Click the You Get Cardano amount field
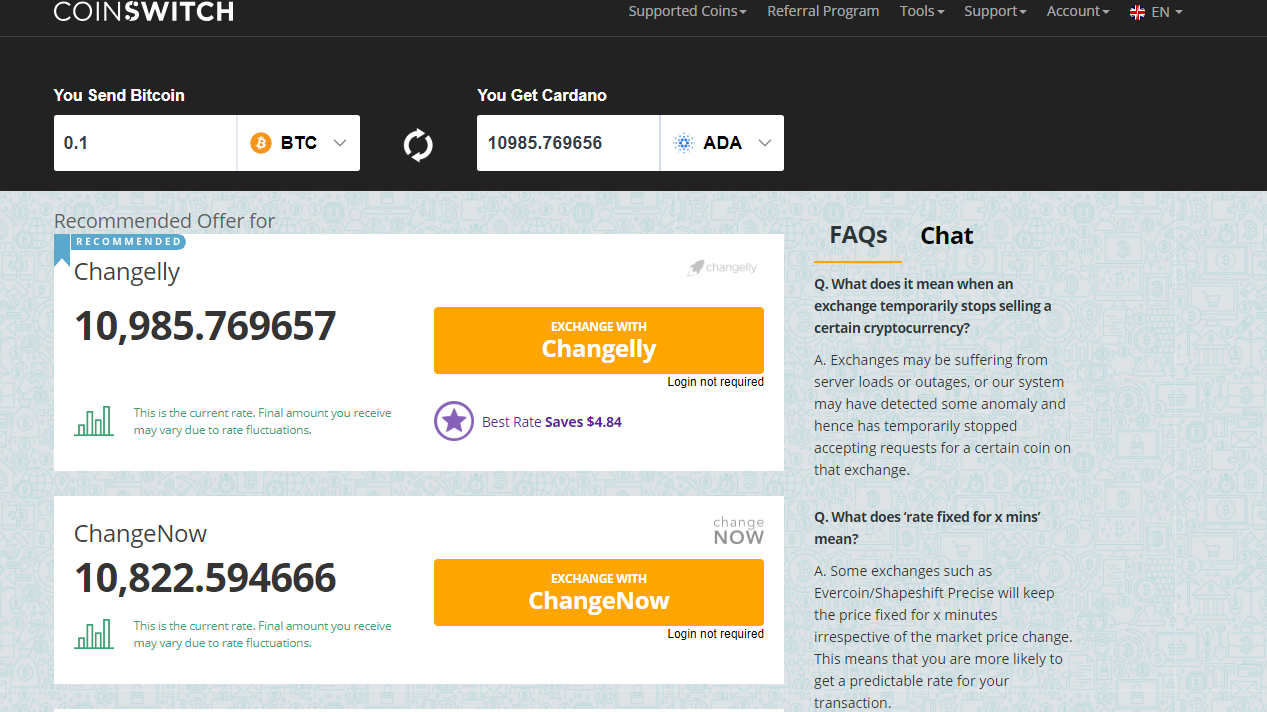 pyautogui.click(x=568, y=143)
